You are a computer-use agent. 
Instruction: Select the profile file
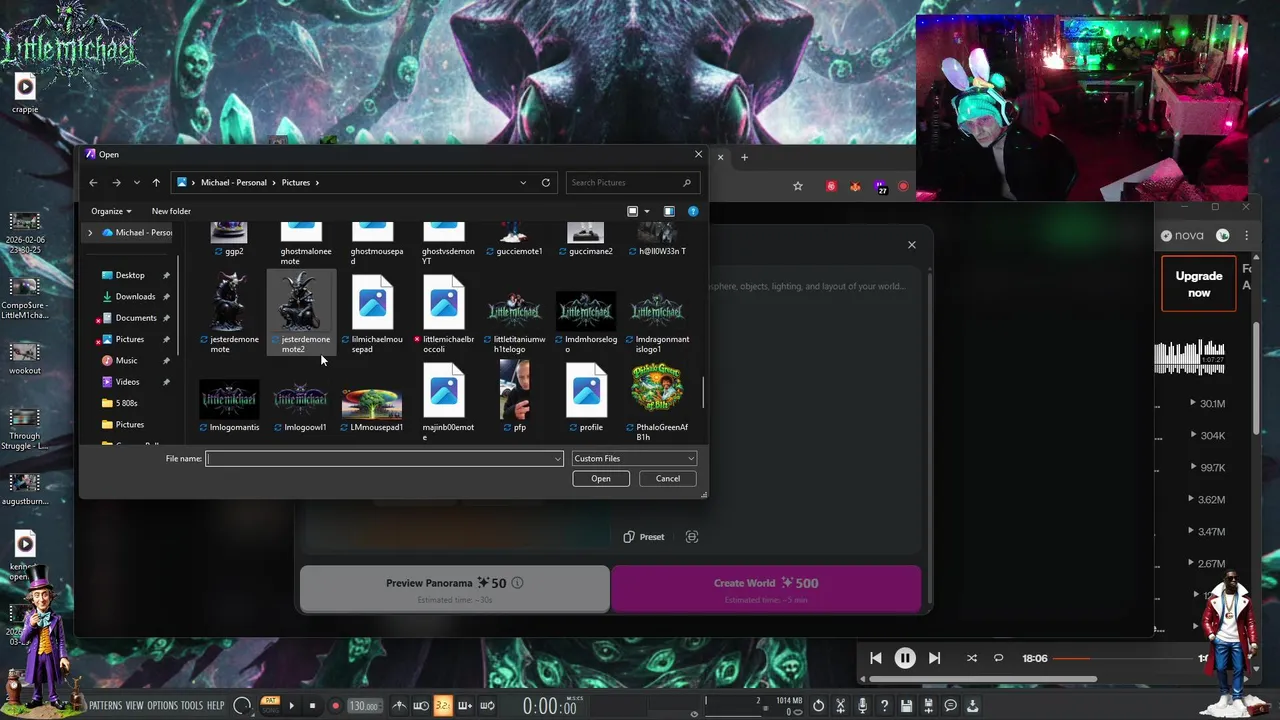587,398
